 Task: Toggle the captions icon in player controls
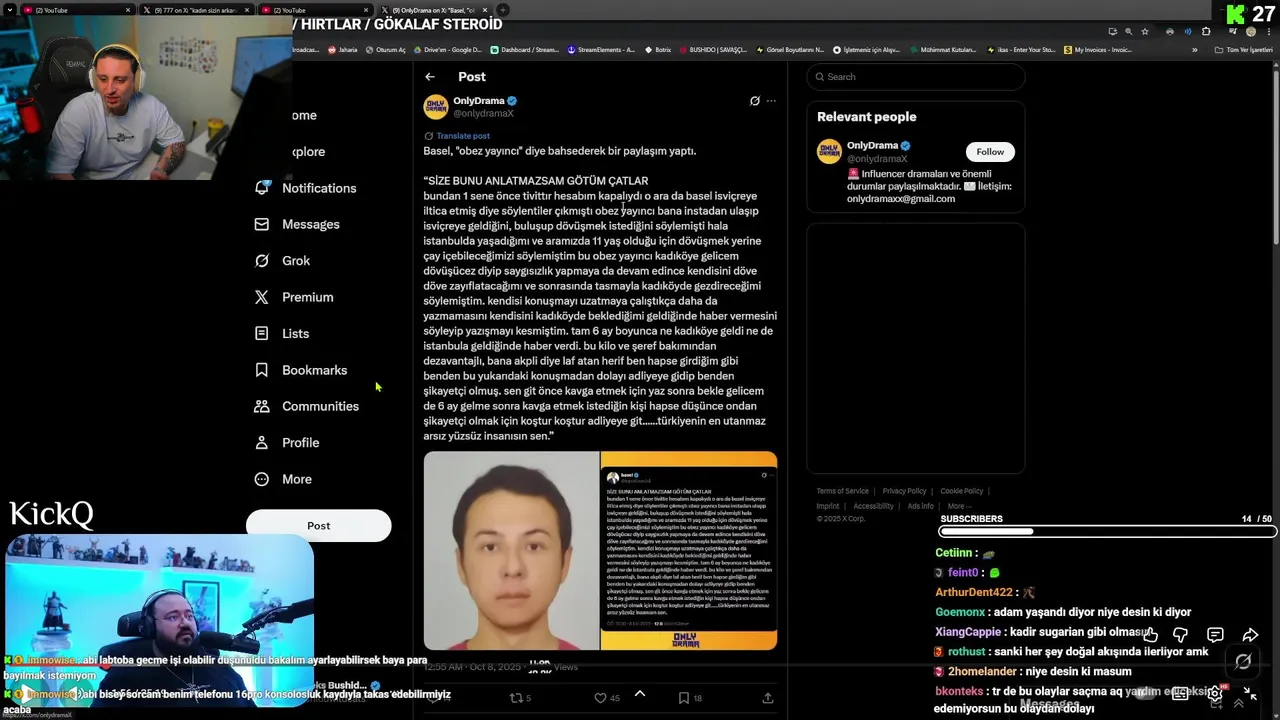1180,693
